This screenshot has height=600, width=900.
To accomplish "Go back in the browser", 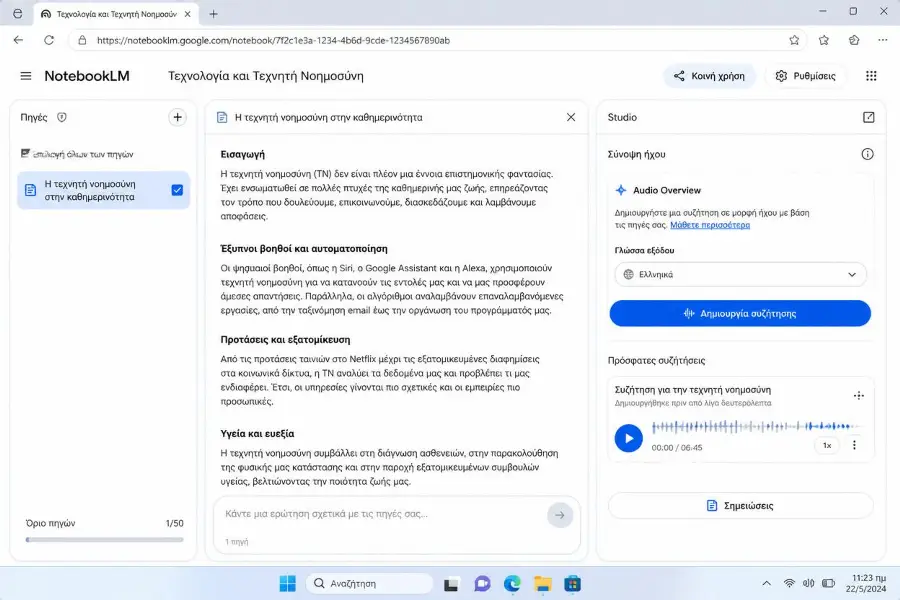I will [18, 40].
